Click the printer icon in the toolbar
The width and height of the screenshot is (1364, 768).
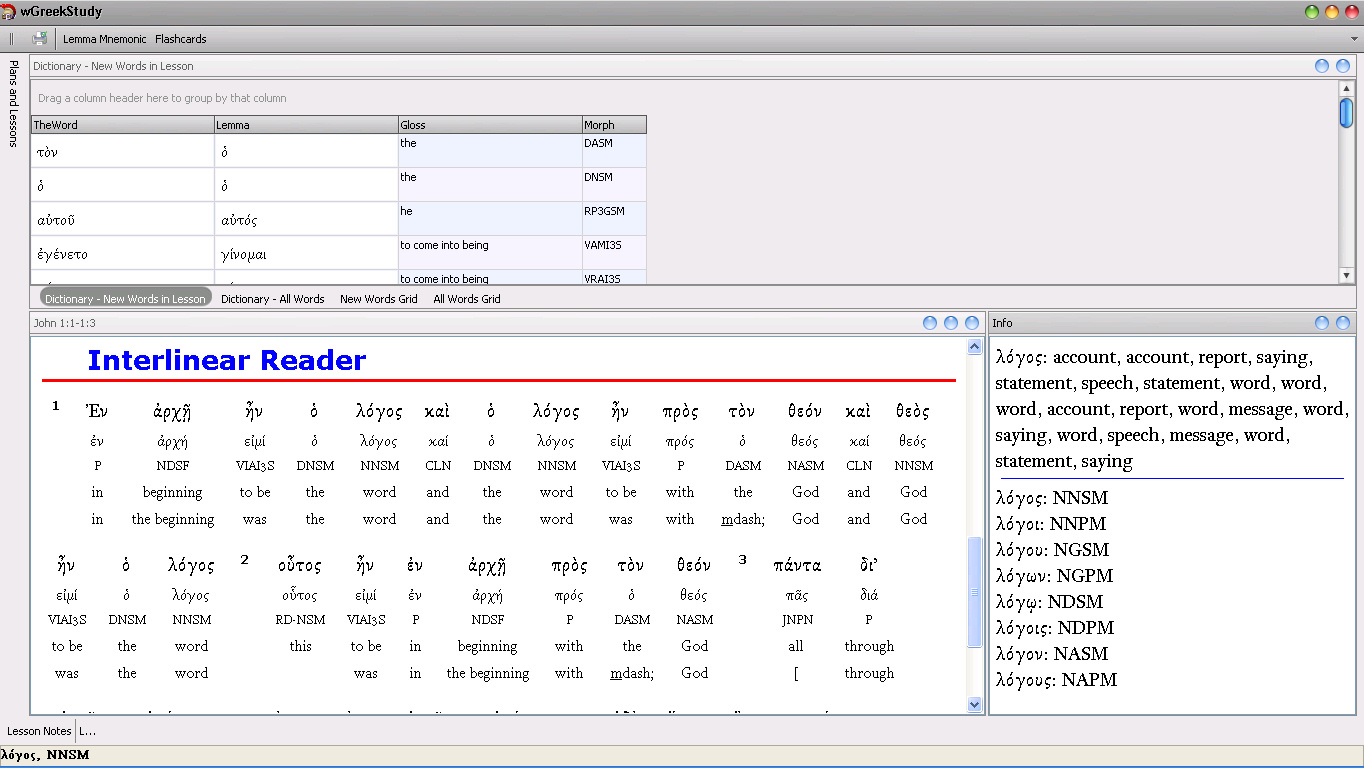point(40,39)
